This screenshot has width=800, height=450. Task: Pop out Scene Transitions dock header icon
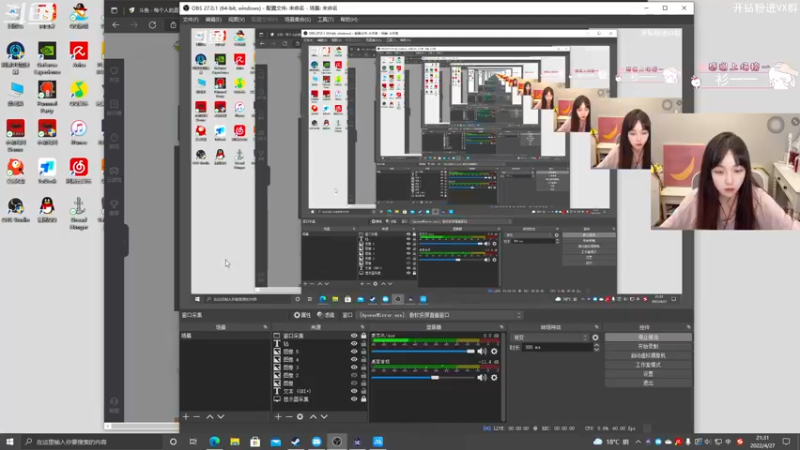coord(596,327)
